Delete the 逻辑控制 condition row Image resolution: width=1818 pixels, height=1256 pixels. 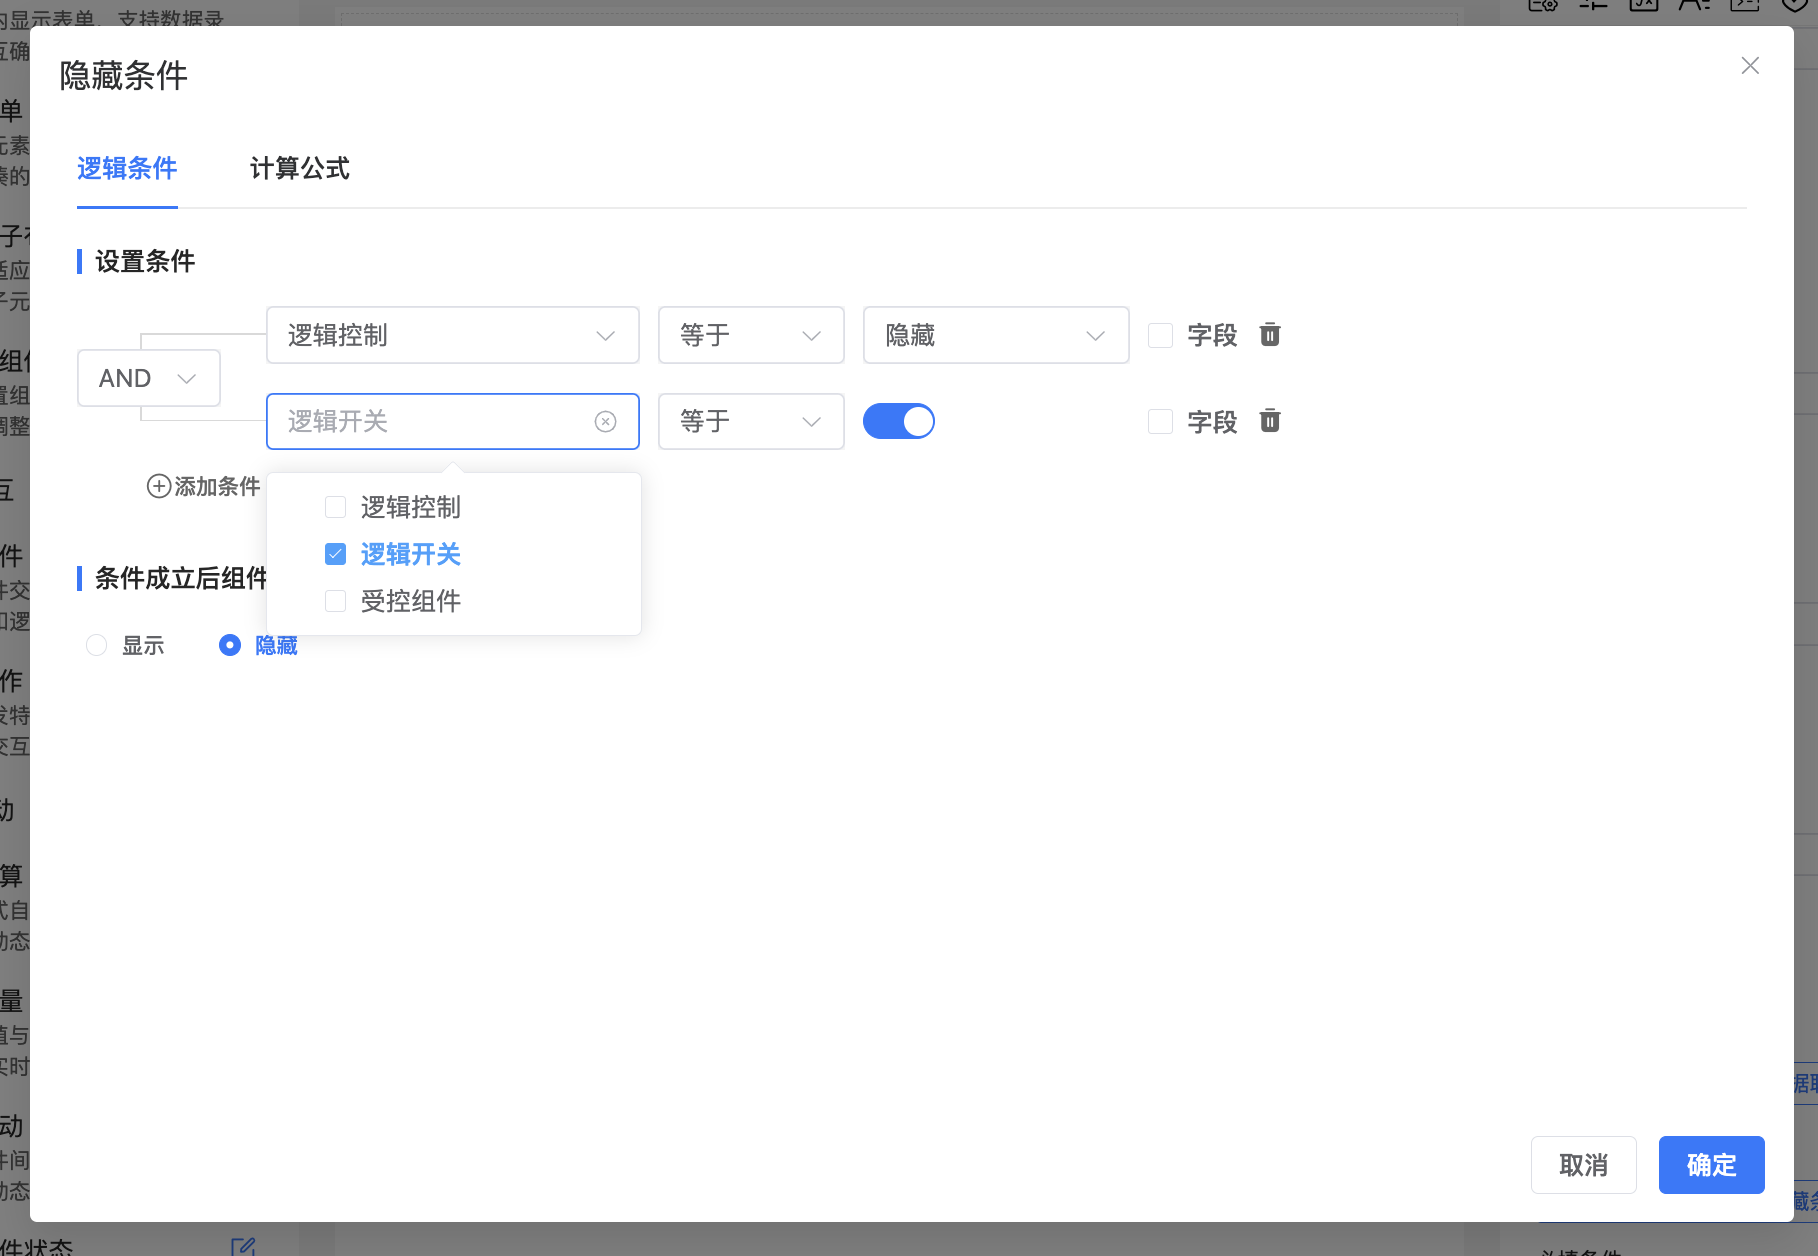[x=1270, y=334]
